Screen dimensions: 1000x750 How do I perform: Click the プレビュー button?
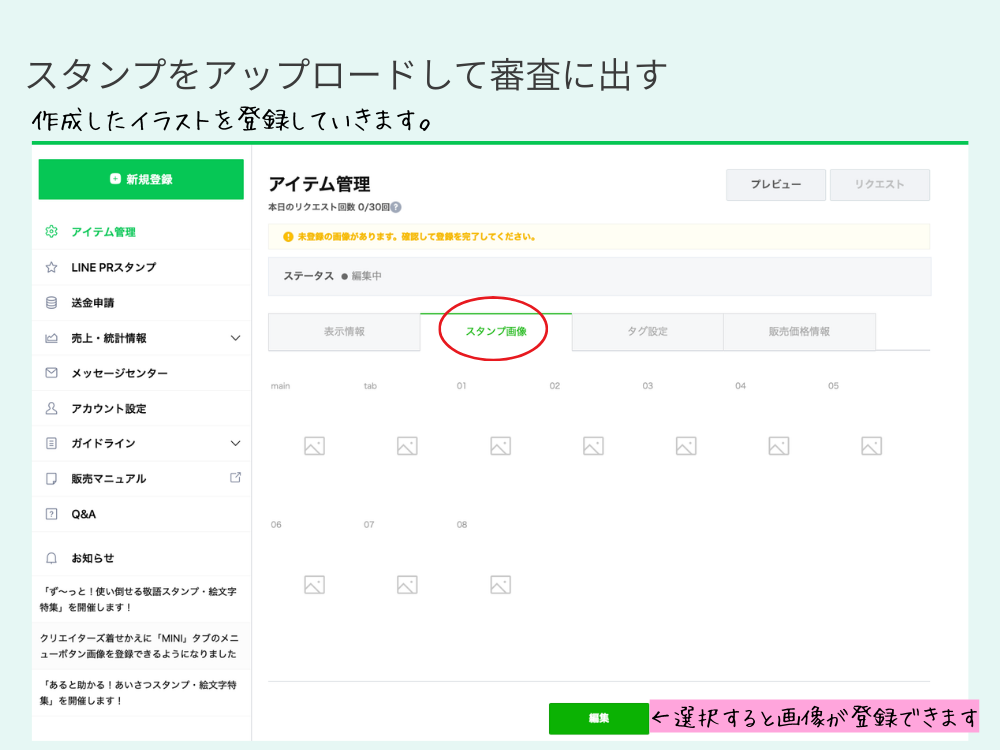coord(775,184)
